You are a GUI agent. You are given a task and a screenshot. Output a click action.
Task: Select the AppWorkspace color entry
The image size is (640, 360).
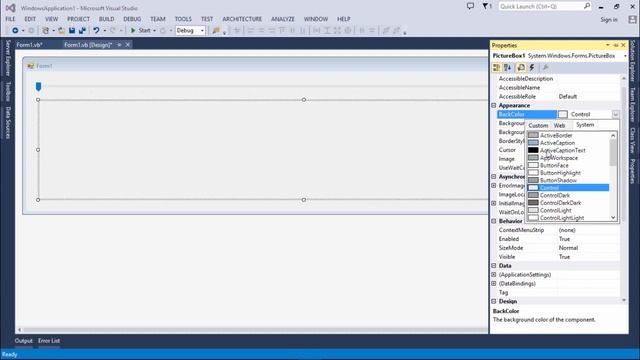point(568,158)
